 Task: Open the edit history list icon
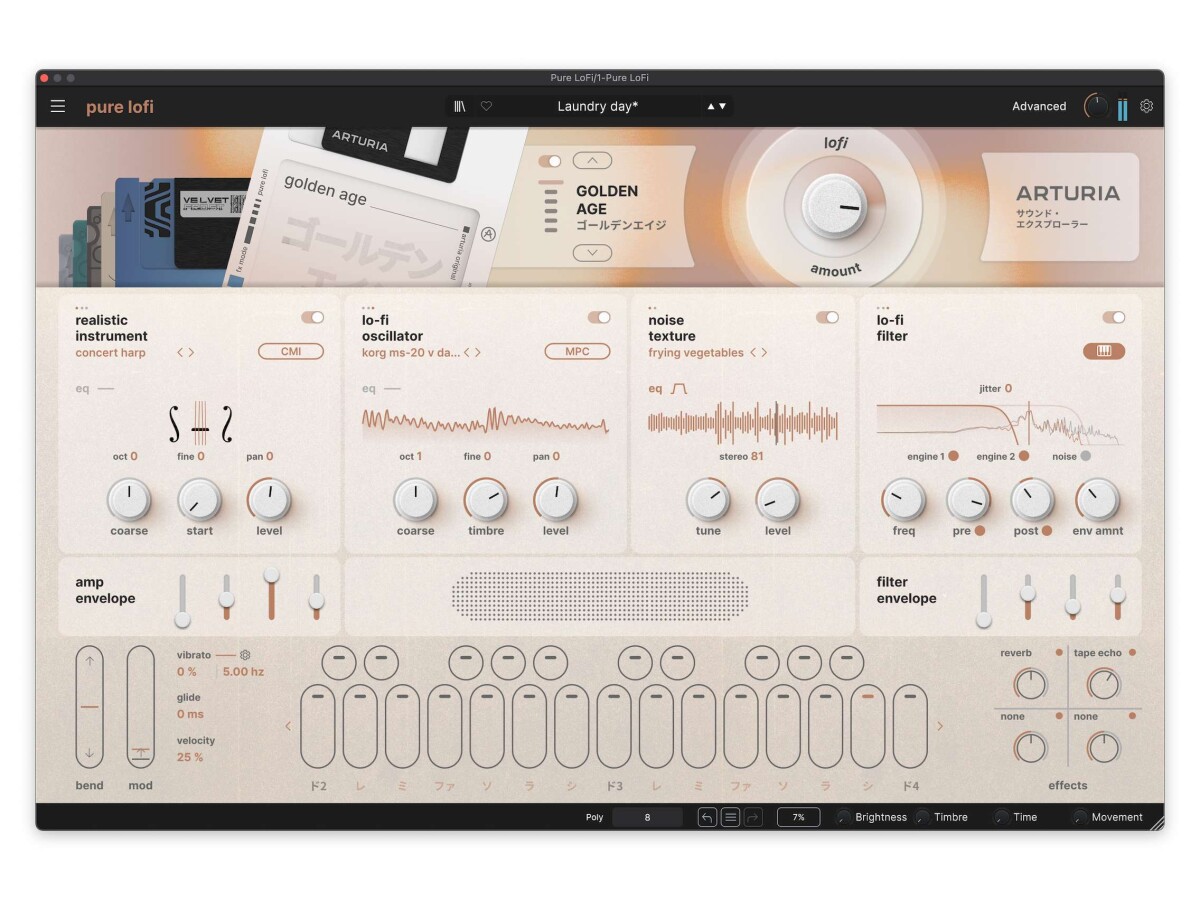click(x=731, y=817)
